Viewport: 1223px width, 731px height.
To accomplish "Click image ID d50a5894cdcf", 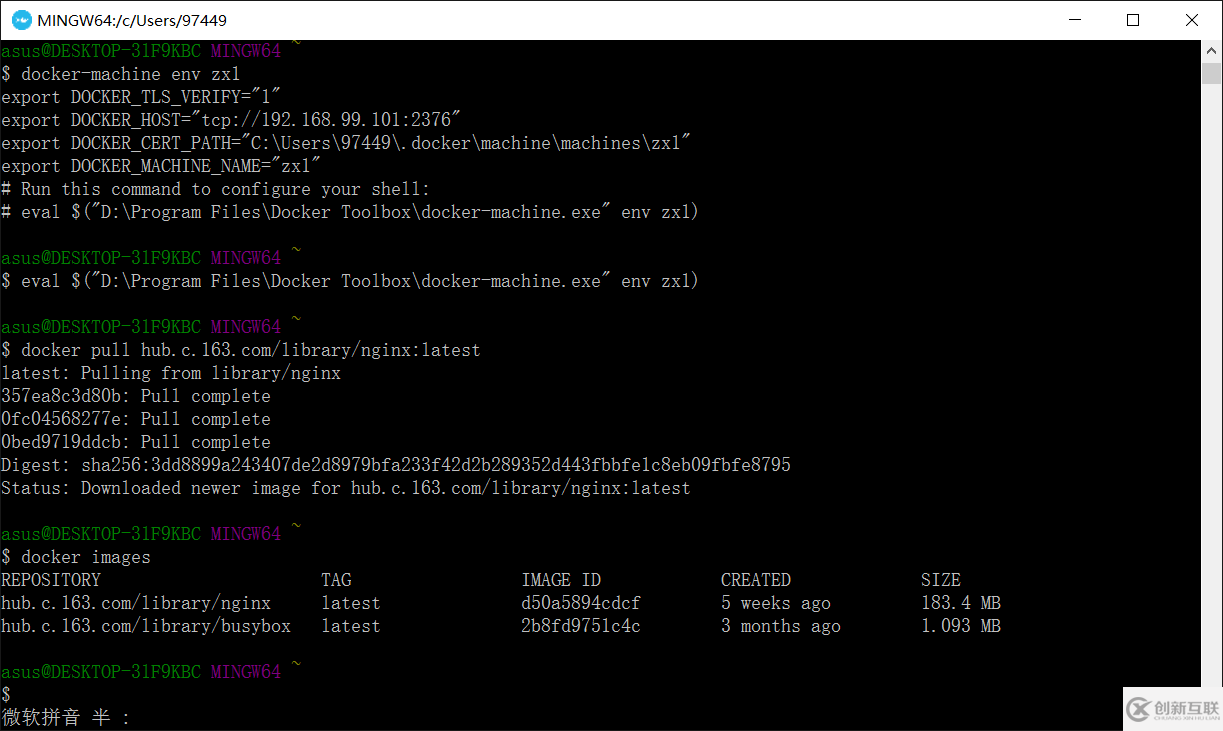I will [581, 603].
